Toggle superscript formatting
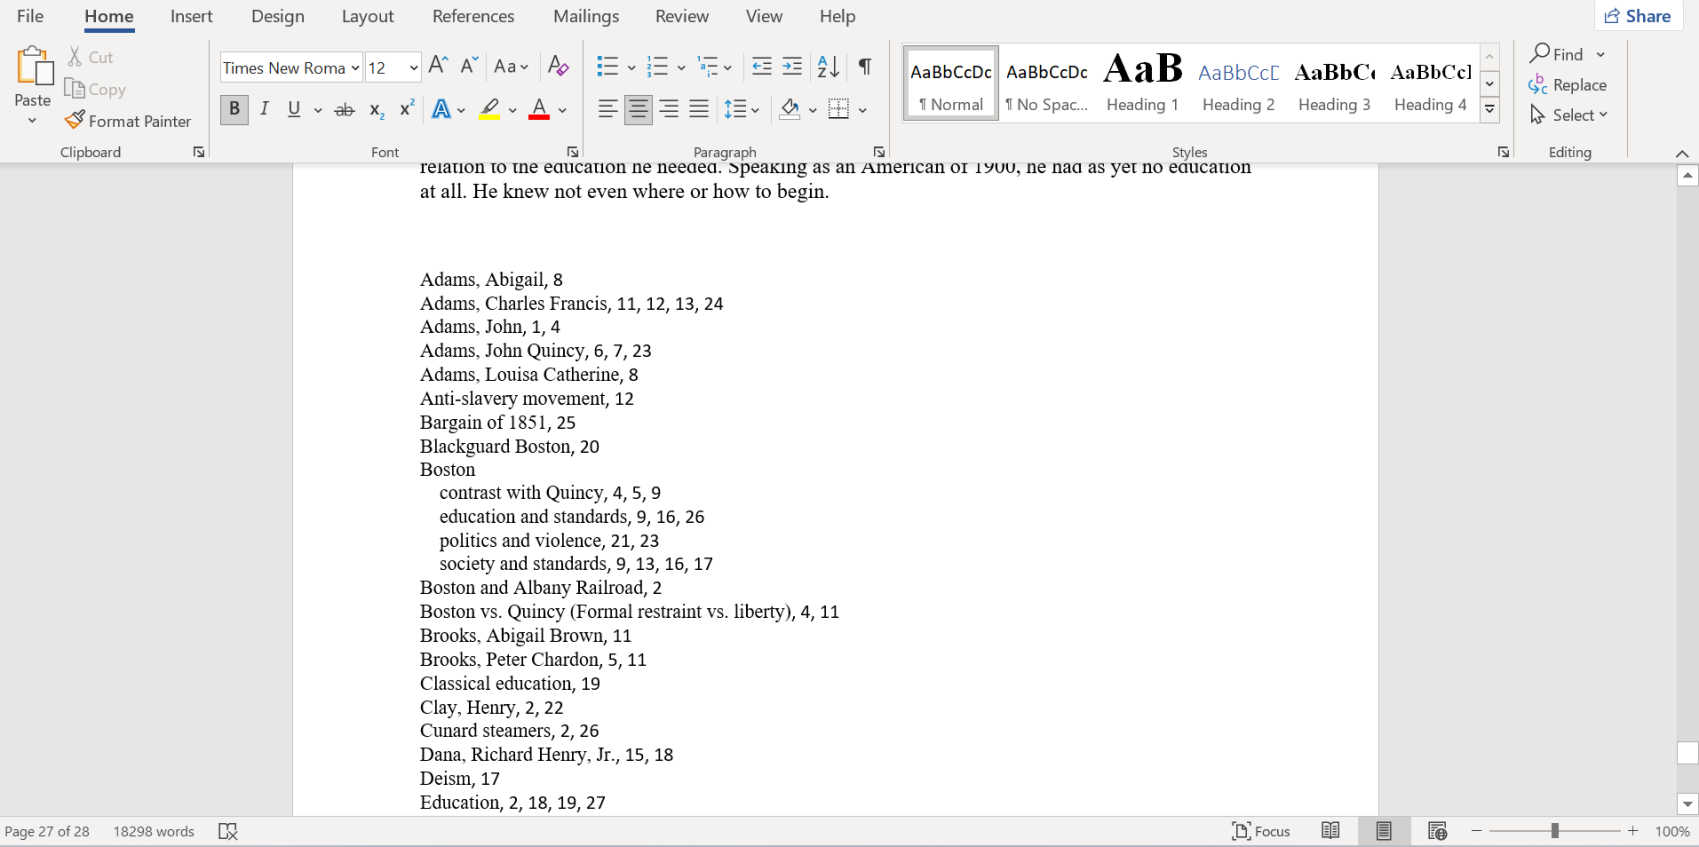The width and height of the screenshot is (1699, 847). coord(407,110)
